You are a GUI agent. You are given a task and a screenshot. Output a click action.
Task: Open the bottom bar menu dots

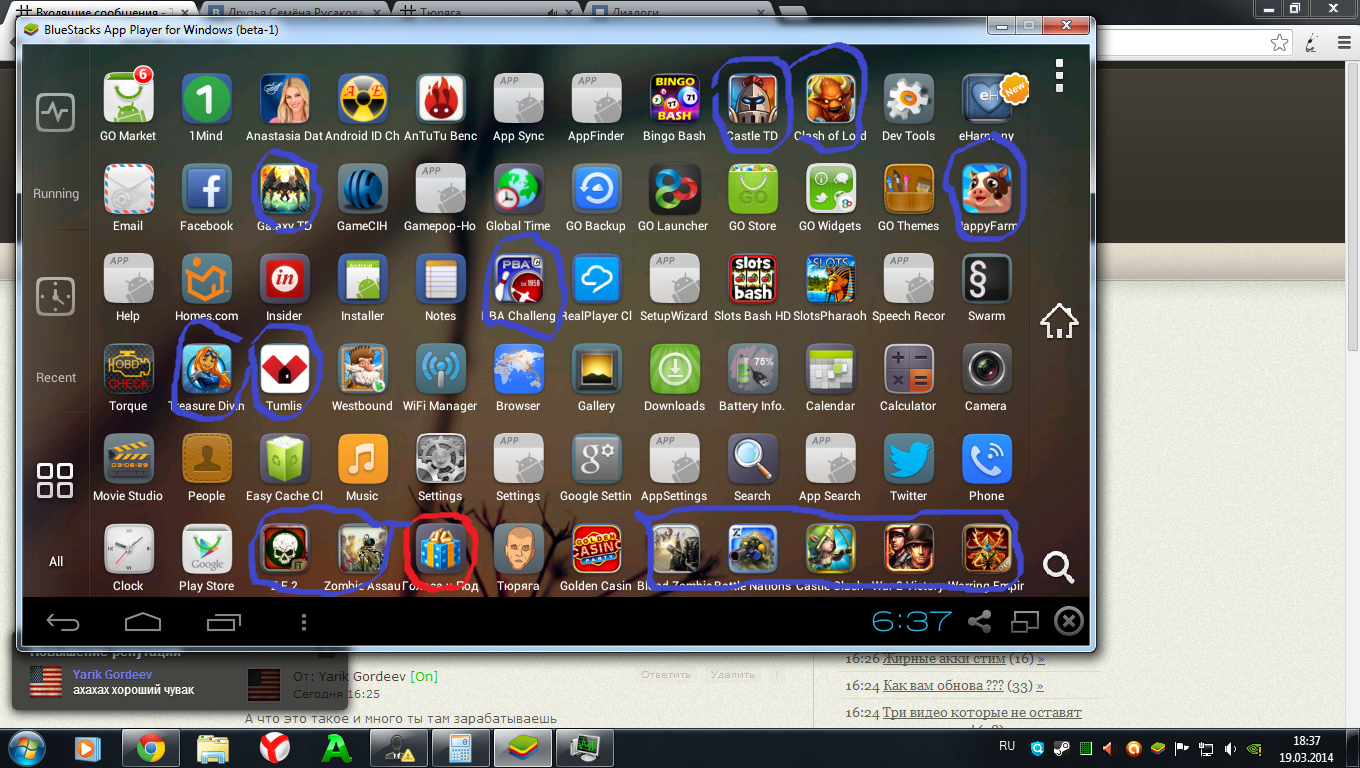(304, 622)
